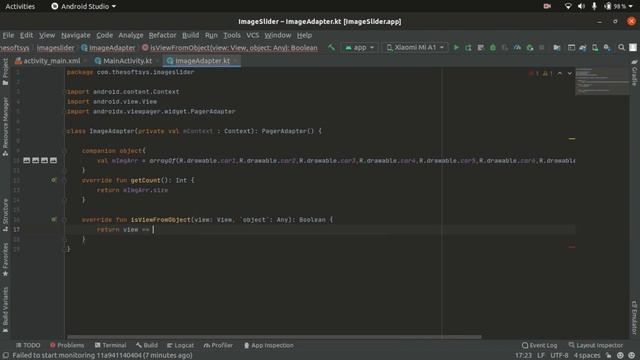Open the App Inspection tool window
Screen dimensions: 640x360
269,345
